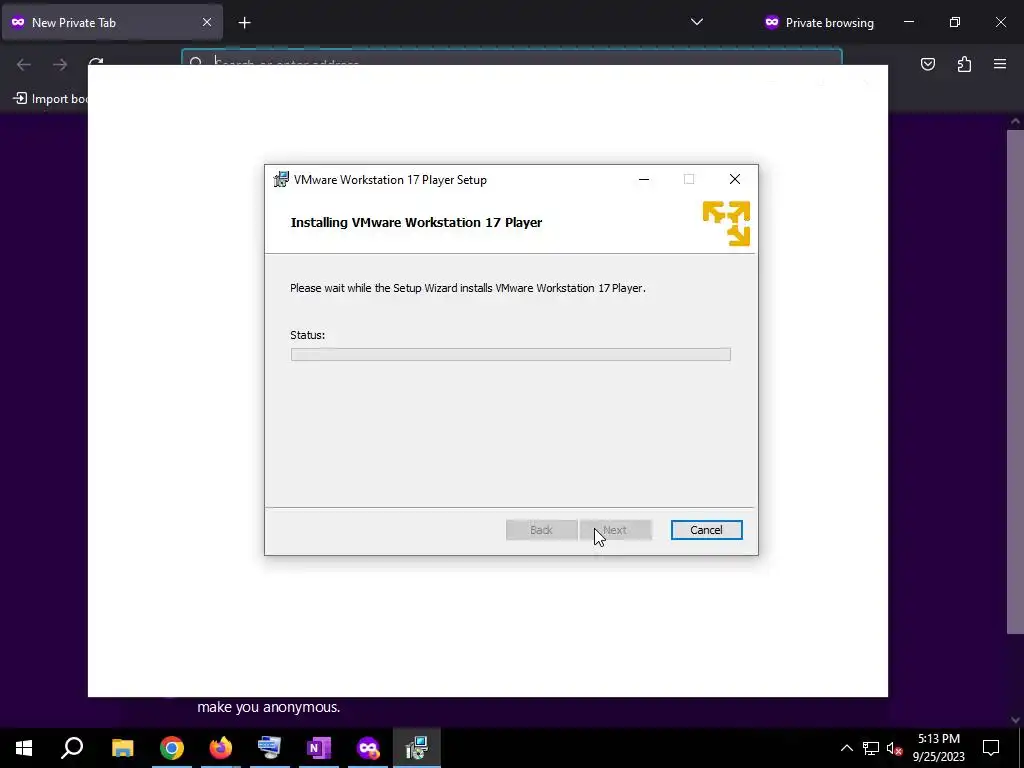1024x768 pixels.
Task: Open the Windows notification center
Action: 991,748
